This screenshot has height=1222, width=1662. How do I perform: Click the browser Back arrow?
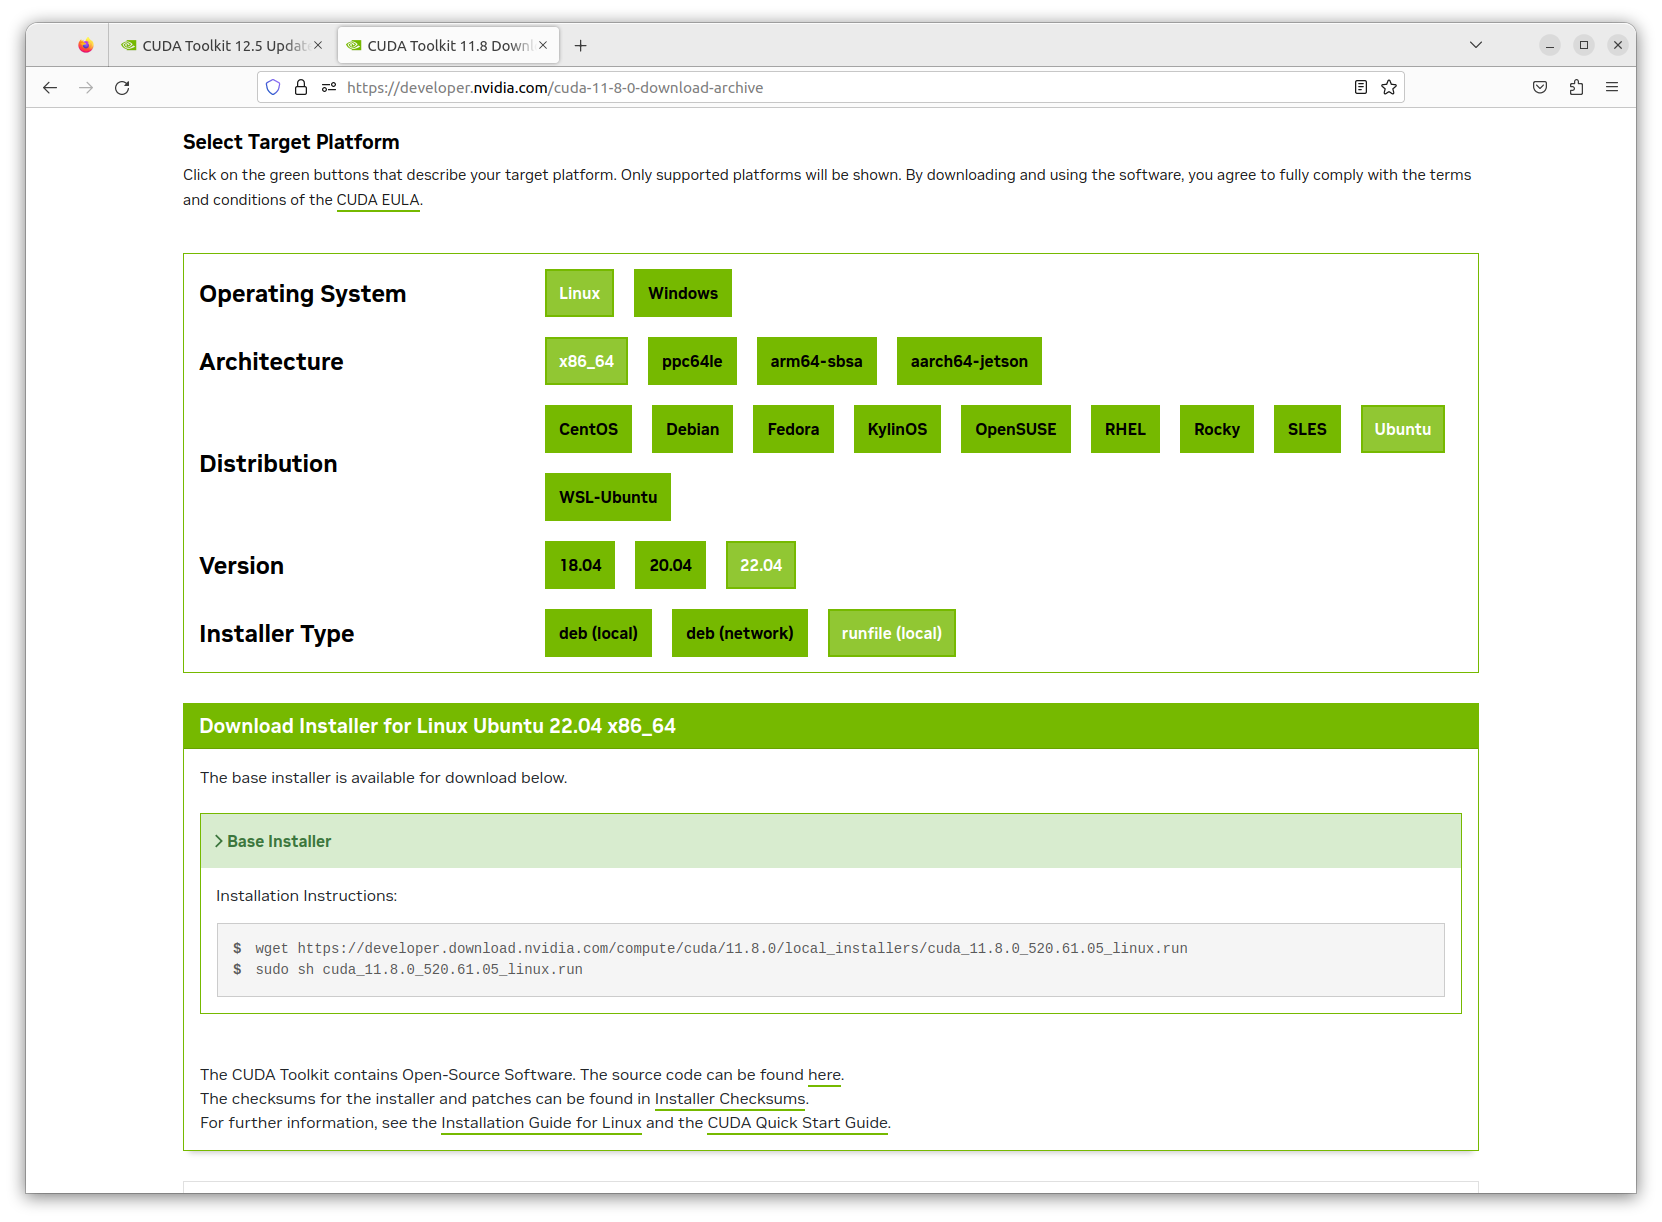point(50,88)
